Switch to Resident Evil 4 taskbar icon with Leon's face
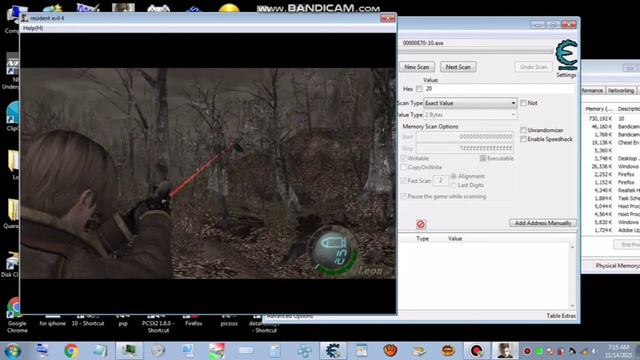Viewport: 640px width, 360px height. 504,351
